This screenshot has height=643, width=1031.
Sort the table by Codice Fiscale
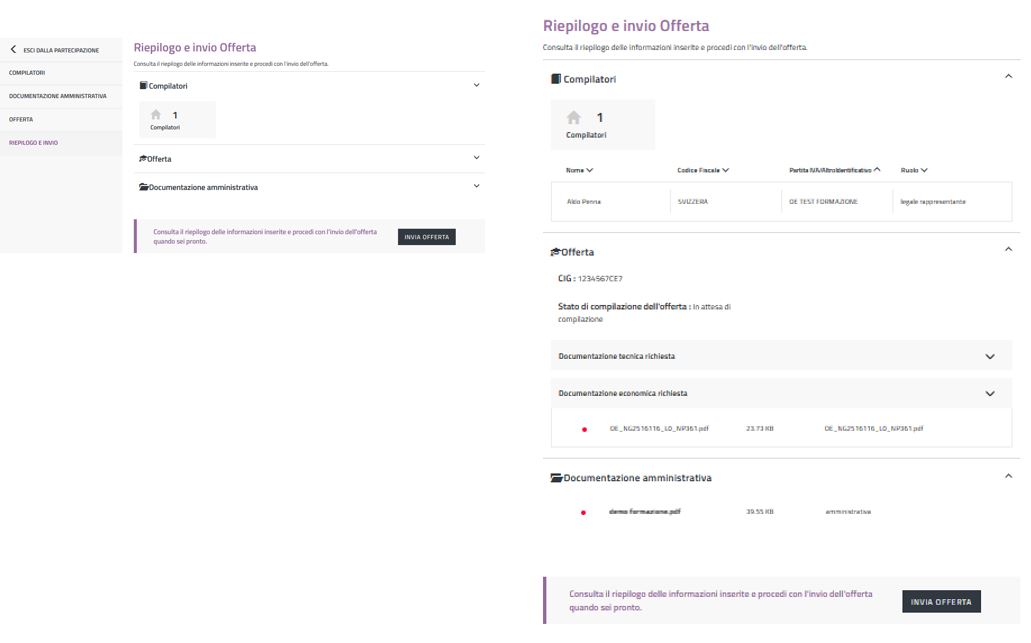703,170
